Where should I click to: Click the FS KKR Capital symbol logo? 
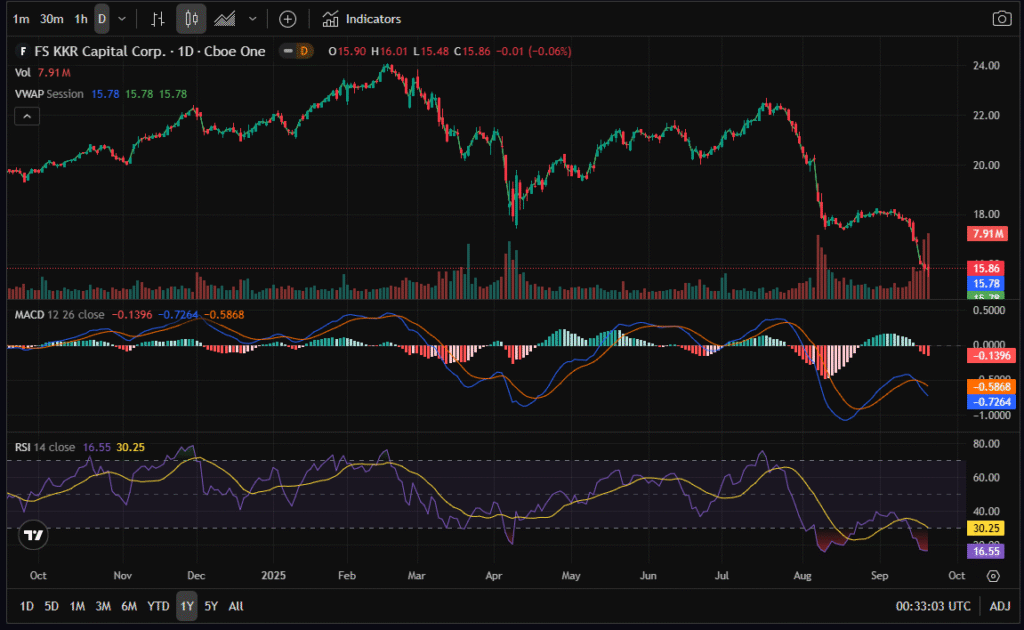[x=24, y=51]
